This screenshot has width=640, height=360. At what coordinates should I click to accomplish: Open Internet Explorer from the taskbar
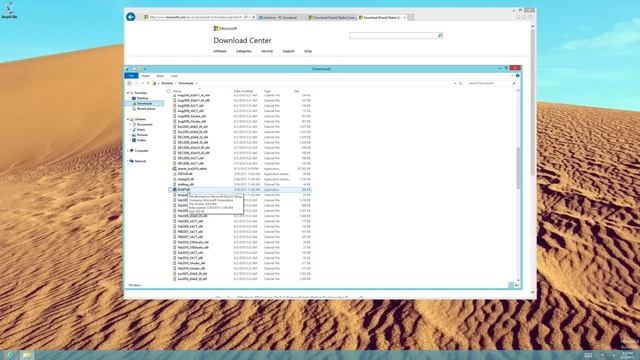click(x=11, y=355)
